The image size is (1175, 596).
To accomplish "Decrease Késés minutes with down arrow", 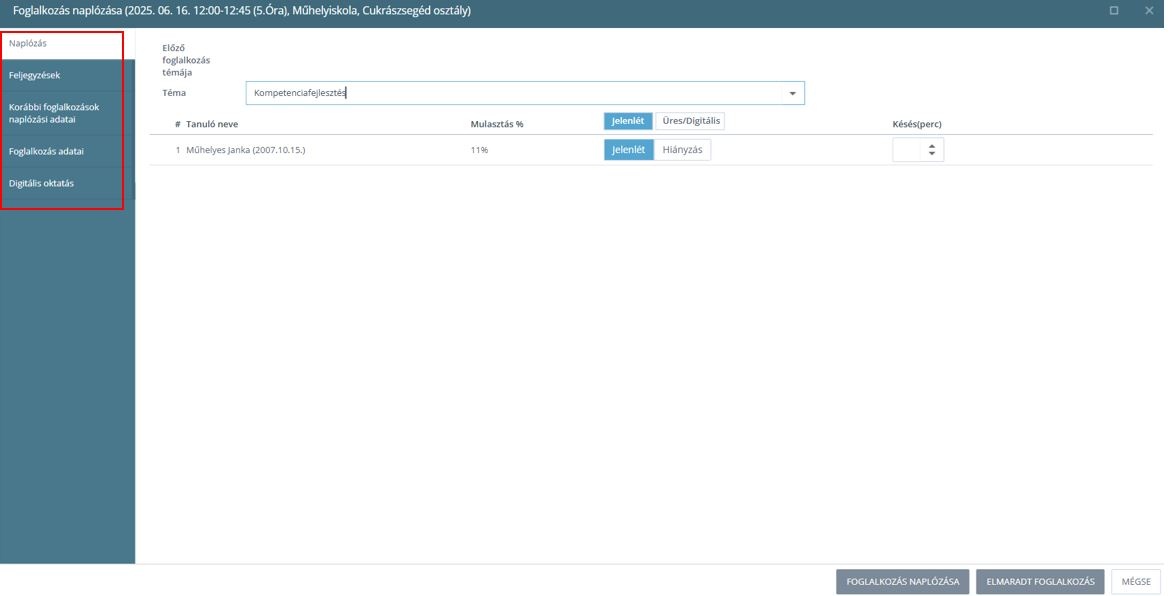I will tap(931, 154).
